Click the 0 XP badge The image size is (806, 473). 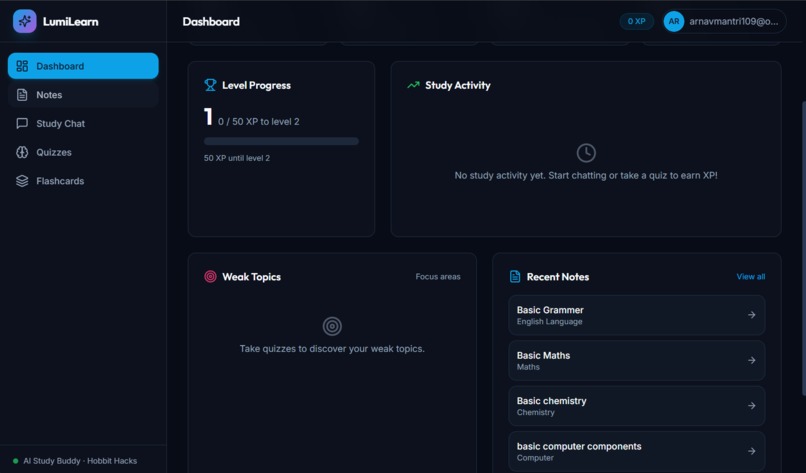(x=636, y=22)
